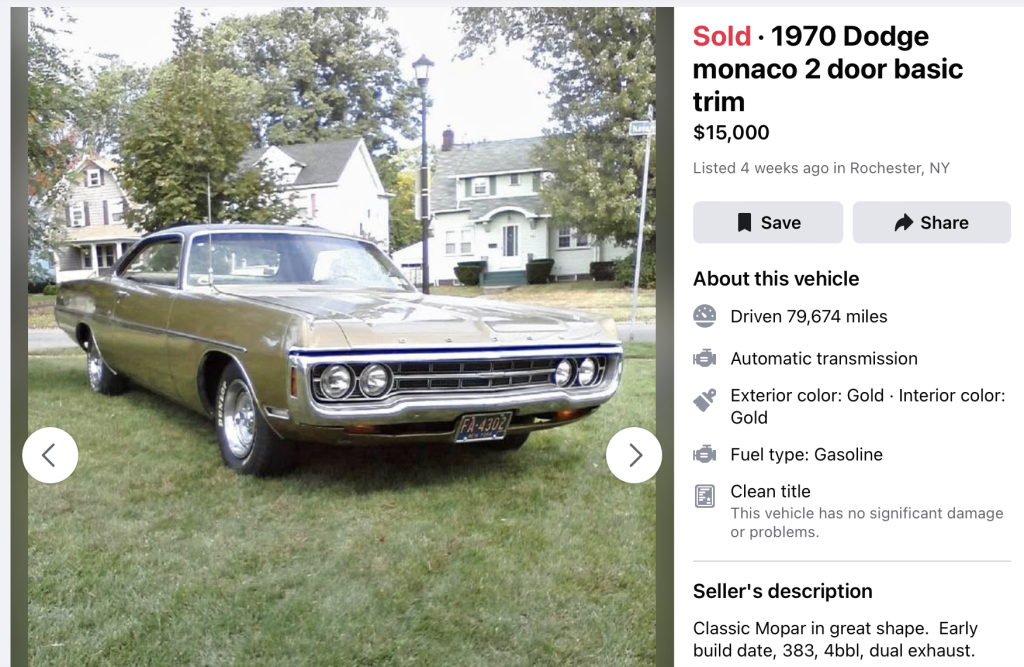The image size is (1024, 667).
Task: Click the previous photo arrow button
Action: [50, 455]
